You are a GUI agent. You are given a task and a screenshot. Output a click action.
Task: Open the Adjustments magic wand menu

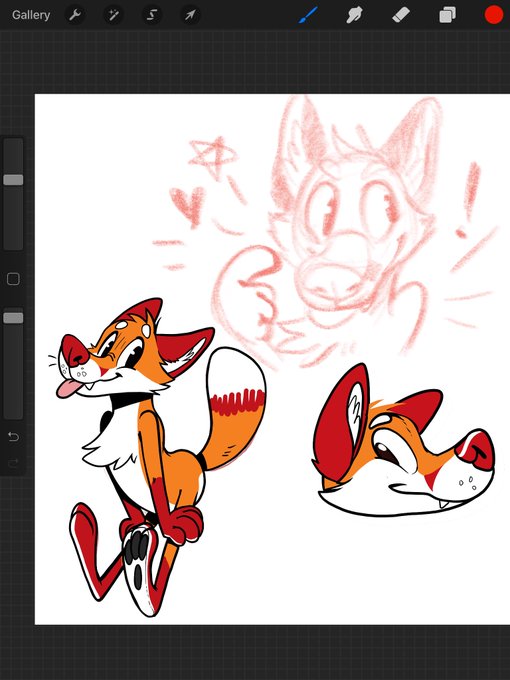pos(113,16)
